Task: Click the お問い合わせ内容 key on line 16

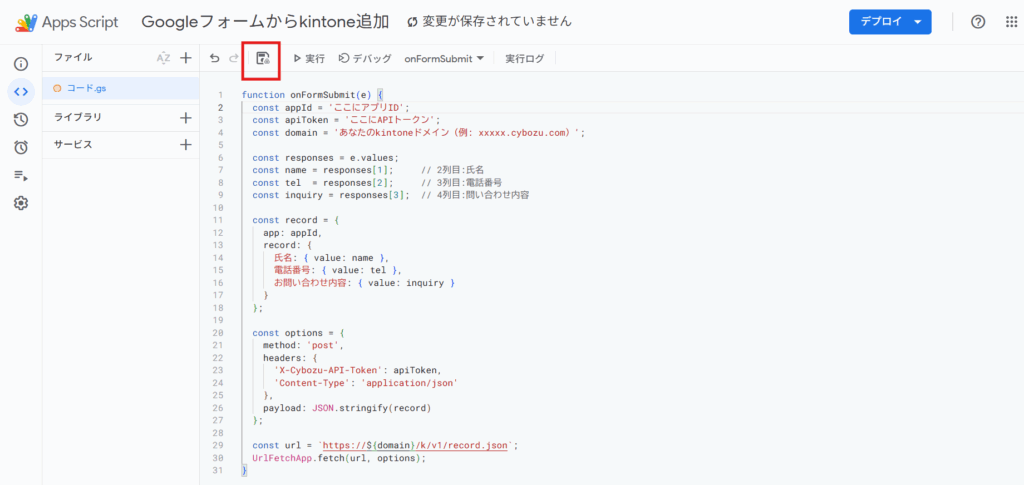Action: (312, 283)
